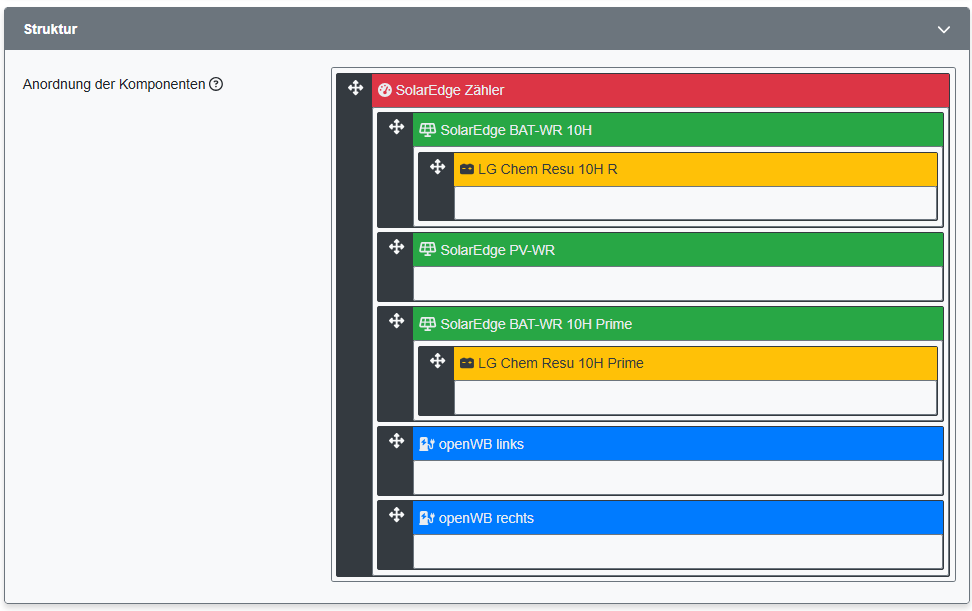Image resolution: width=972 pixels, height=611 pixels.
Task: Click the Anordnung der Komponenten label
Action: (x=112, y=85)
